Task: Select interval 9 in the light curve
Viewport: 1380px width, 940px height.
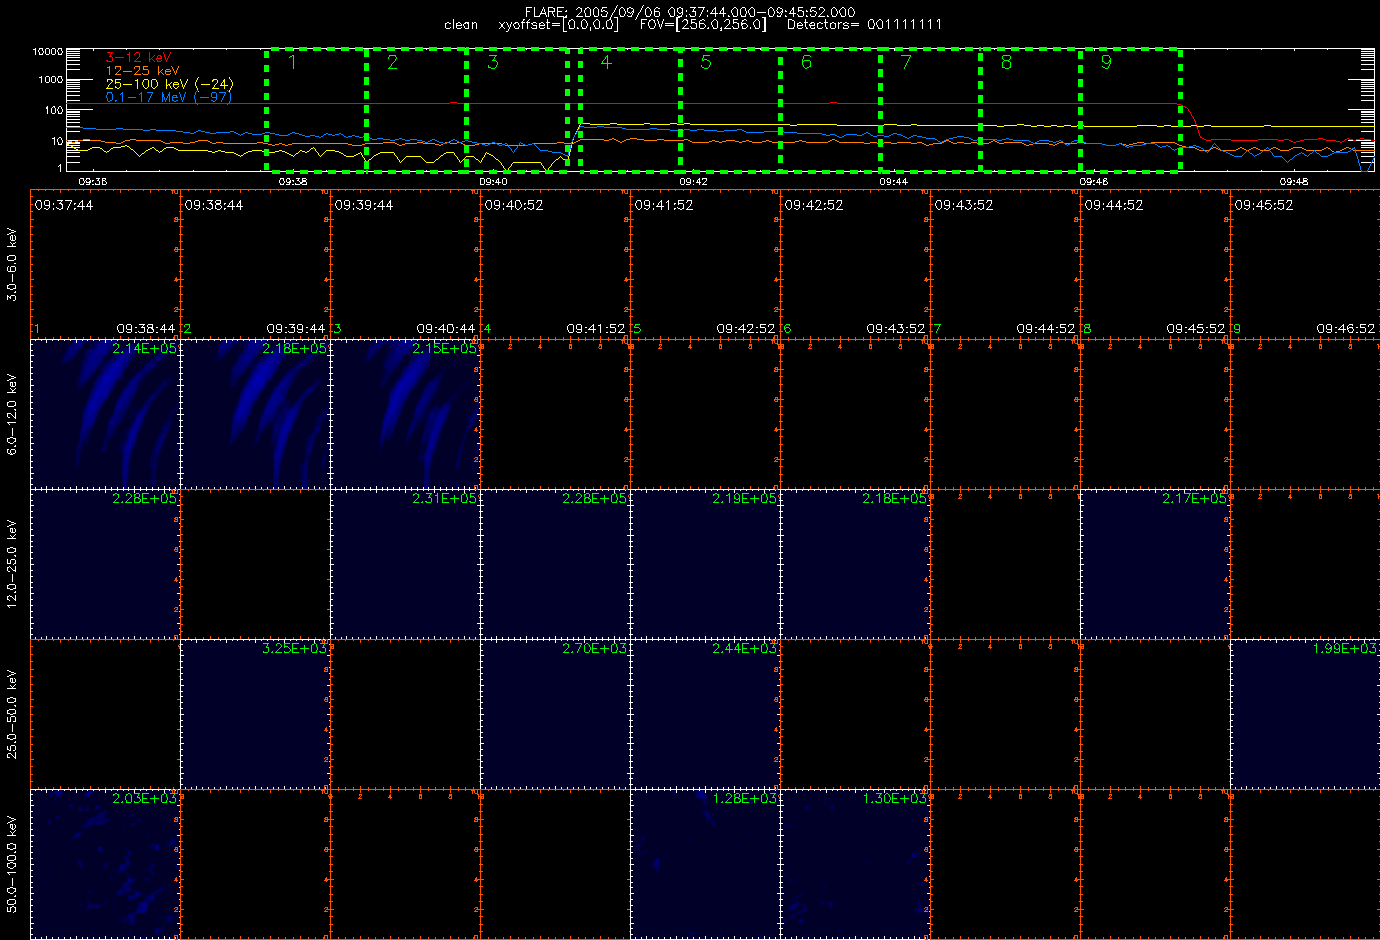Action: coord(1130,109)
